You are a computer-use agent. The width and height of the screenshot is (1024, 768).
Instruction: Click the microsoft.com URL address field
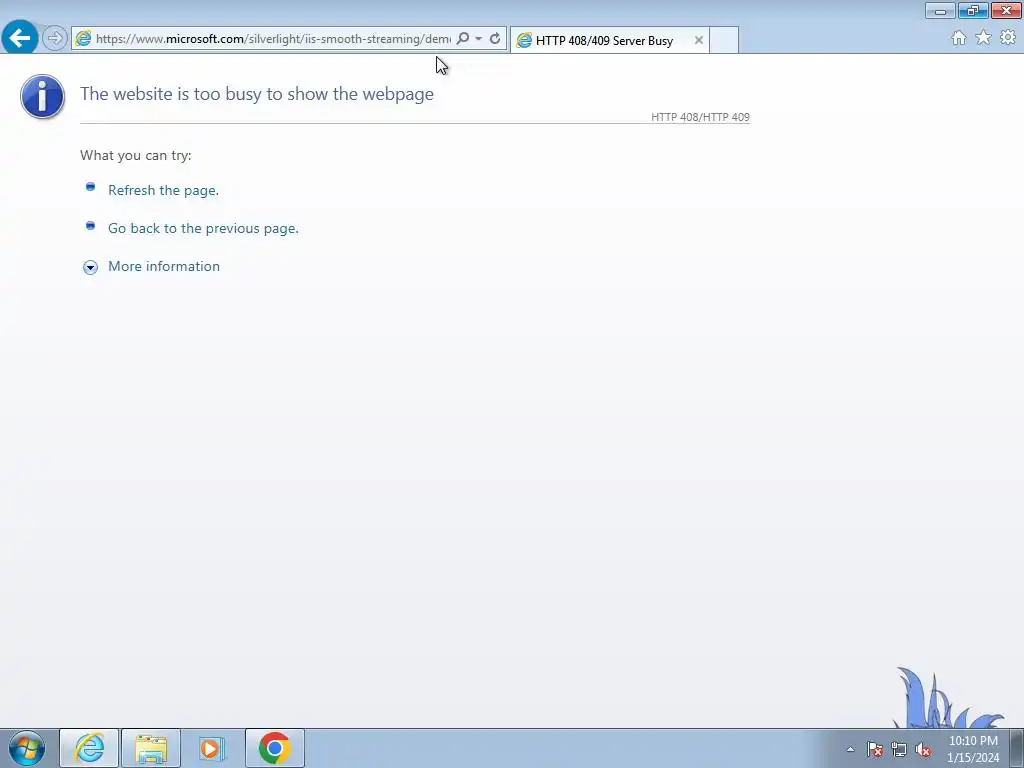click(x=273, y=39)
